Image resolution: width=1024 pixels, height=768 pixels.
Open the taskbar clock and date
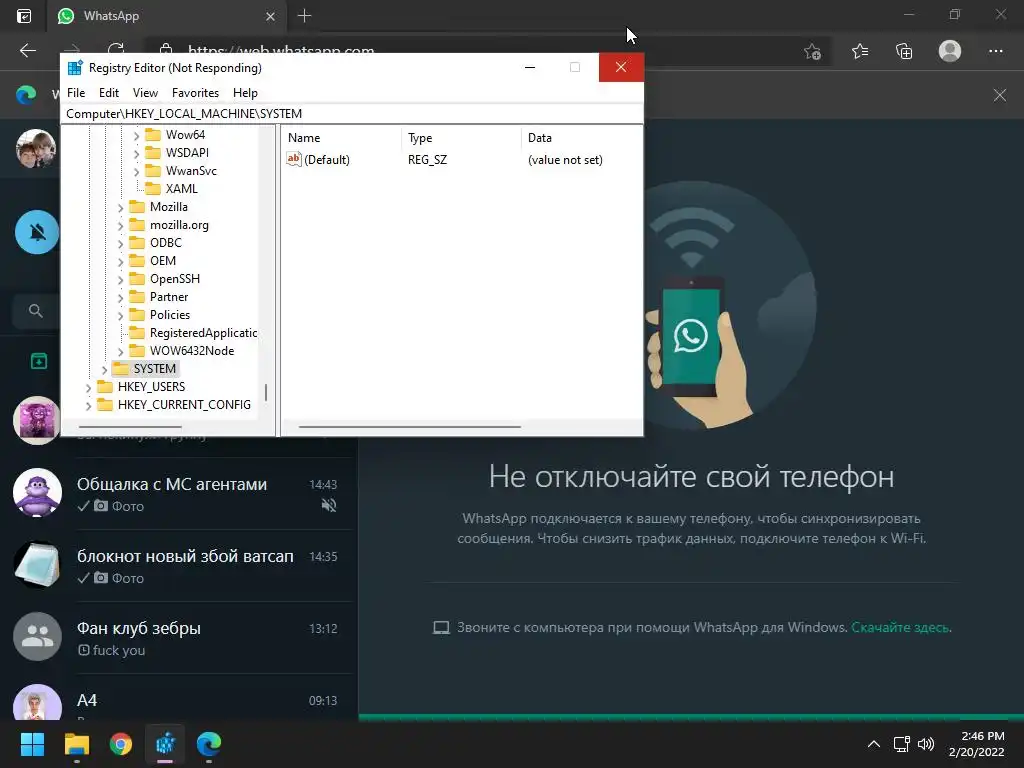977,744
